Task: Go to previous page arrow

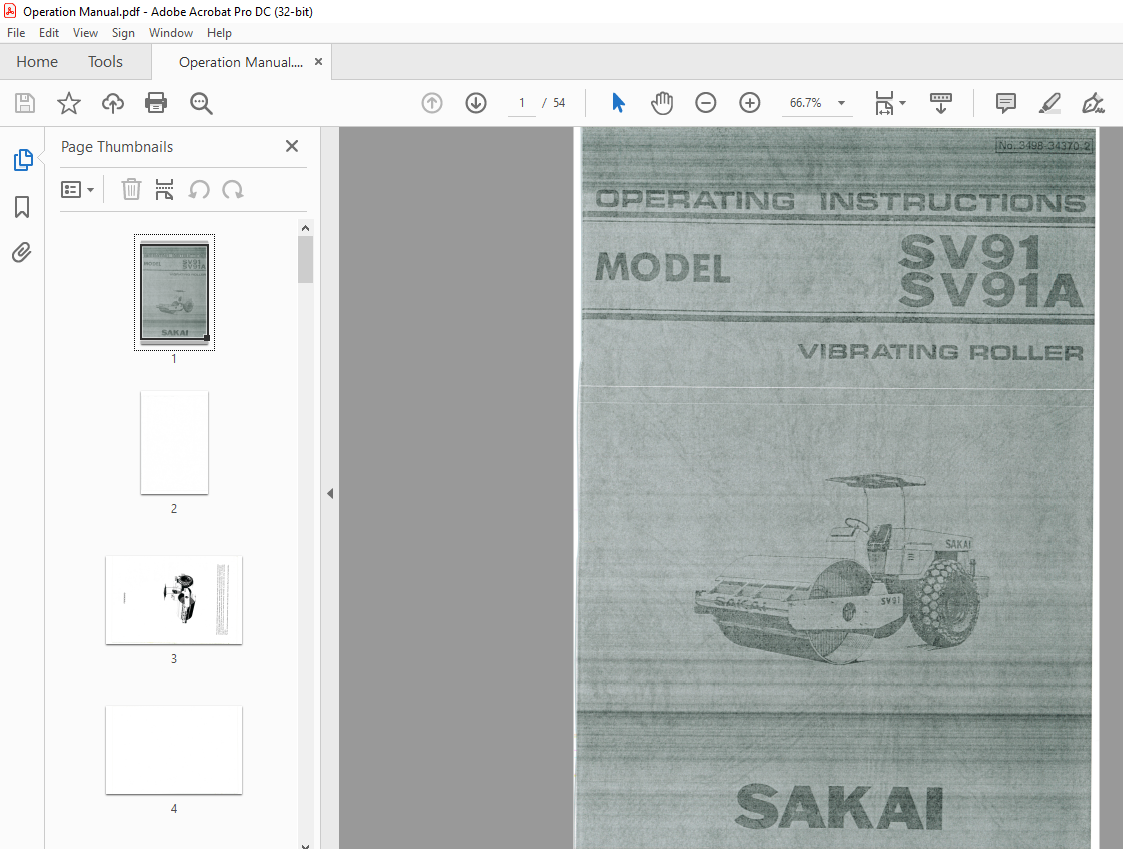Action: tap(432, 103)
